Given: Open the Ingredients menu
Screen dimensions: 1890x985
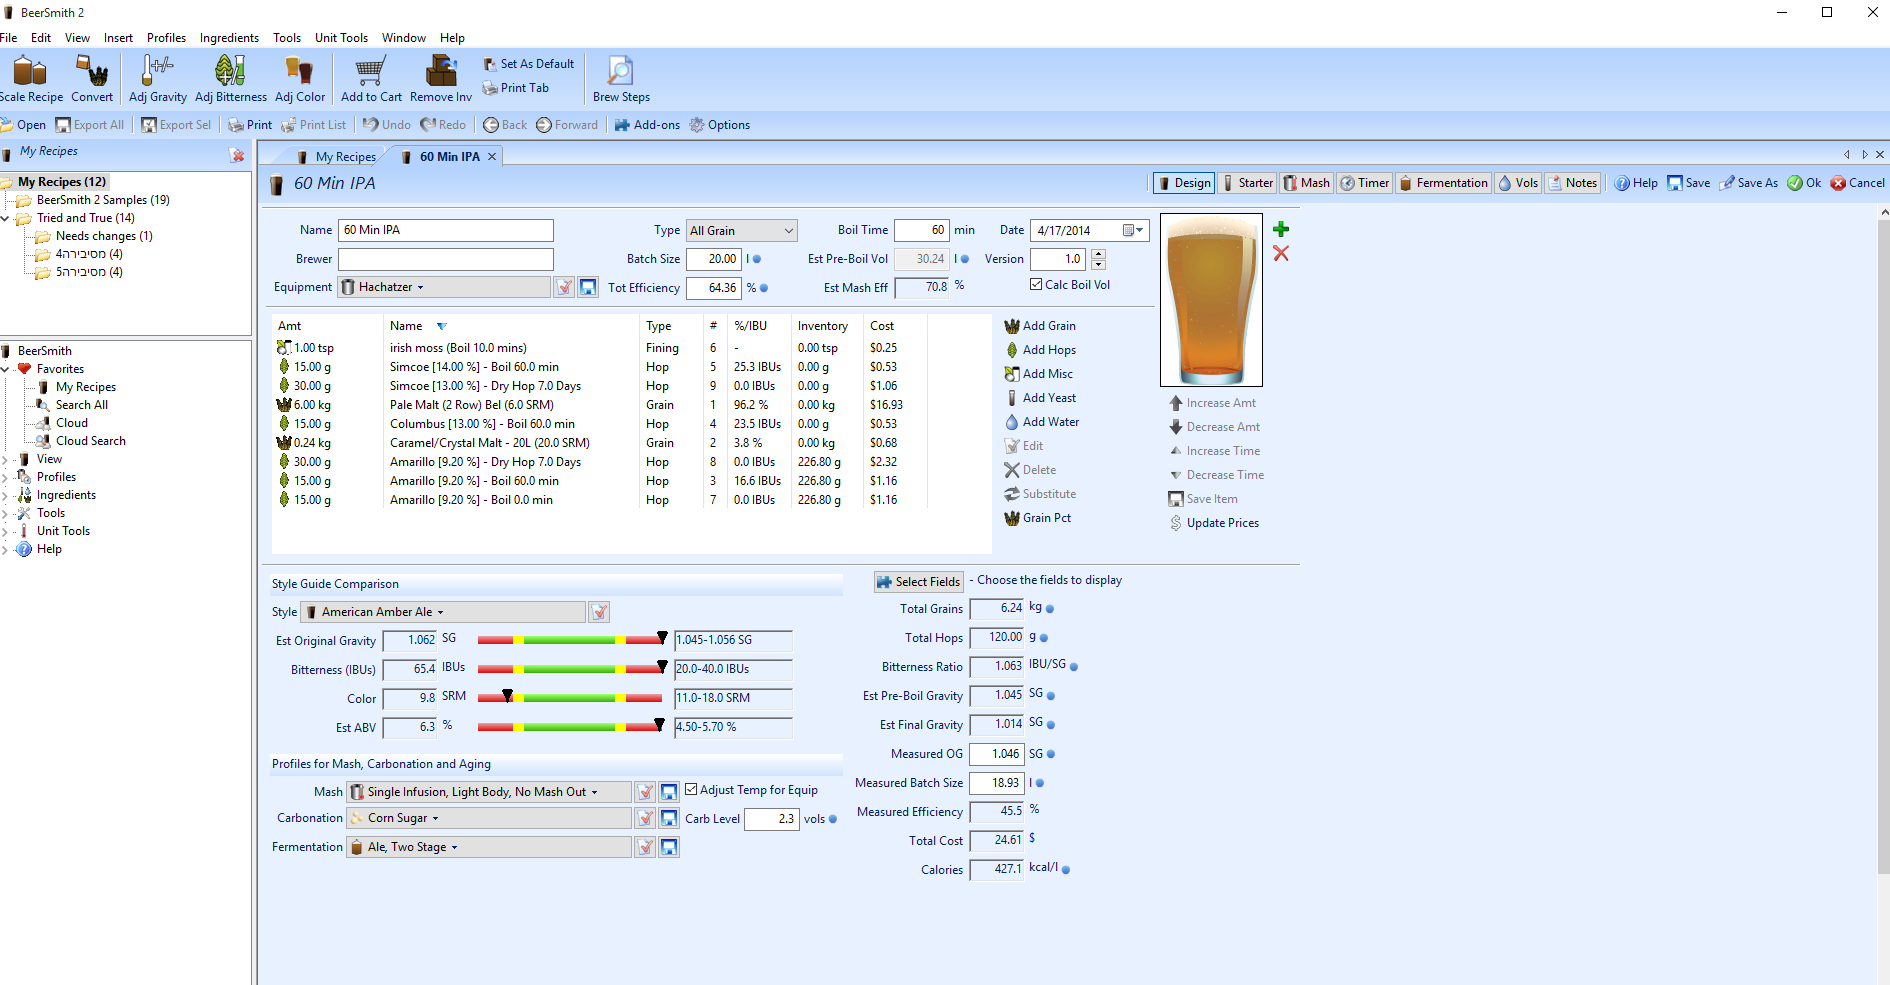Looking at the screenshot, I should (x=229, y=38).
